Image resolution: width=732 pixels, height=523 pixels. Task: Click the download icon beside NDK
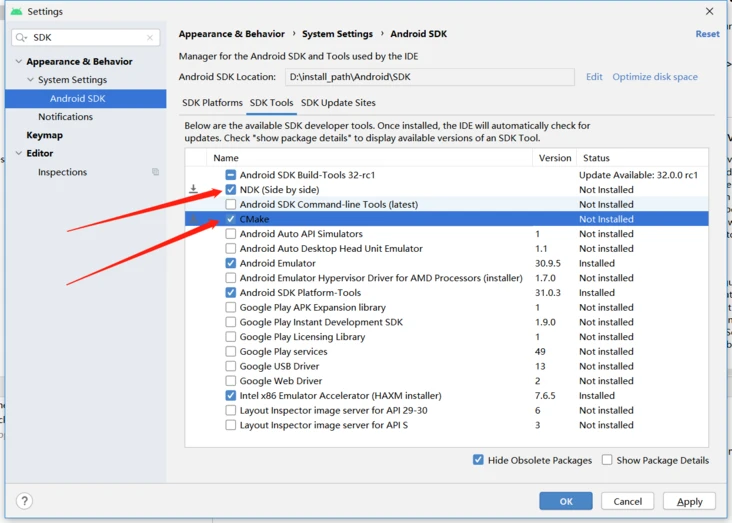click(x=193, y=189)
